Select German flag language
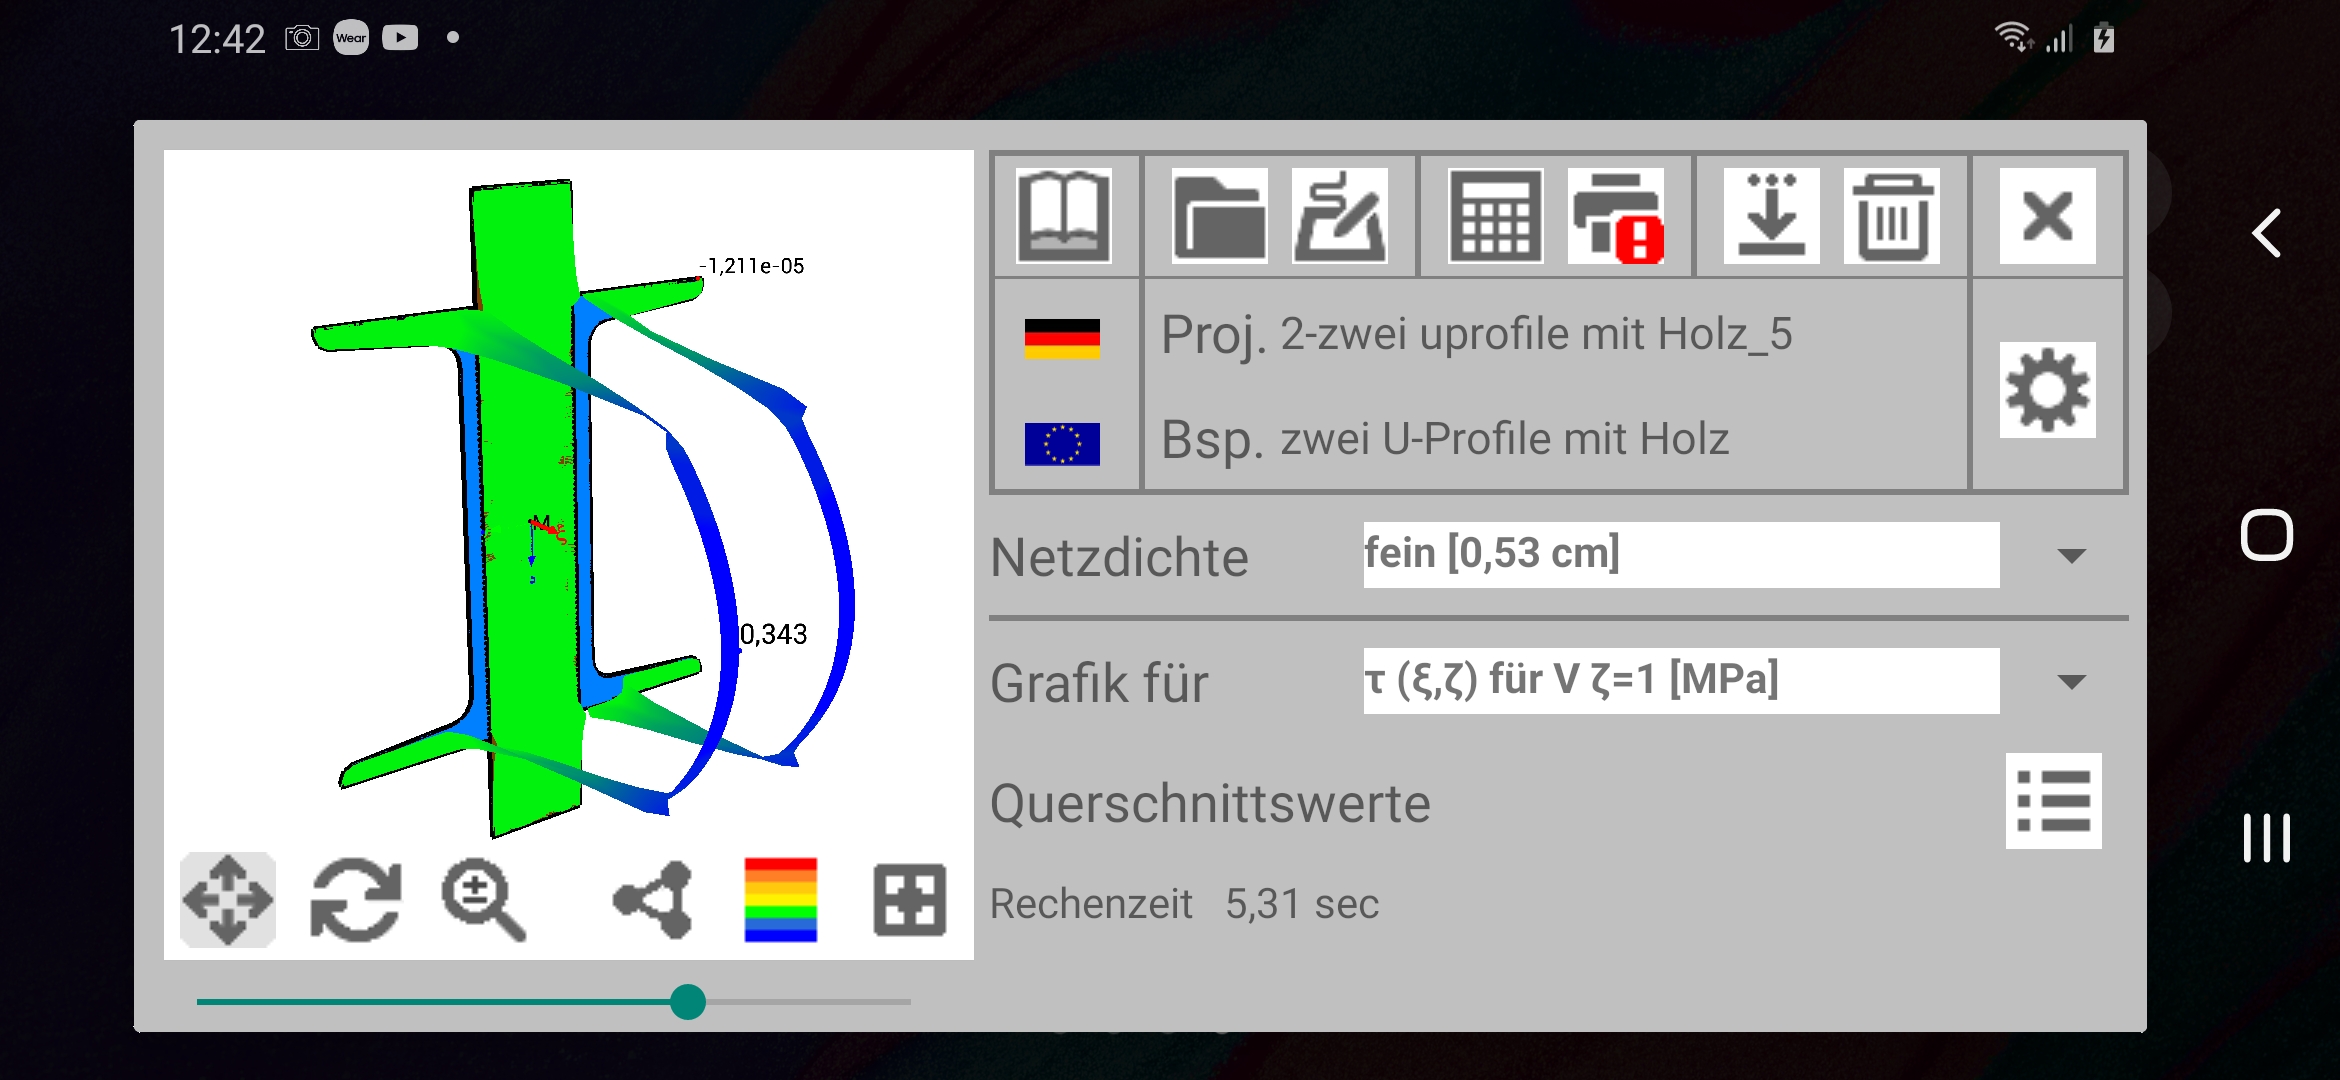This screenshot has width=2340, height=1080. point(1062,338)
